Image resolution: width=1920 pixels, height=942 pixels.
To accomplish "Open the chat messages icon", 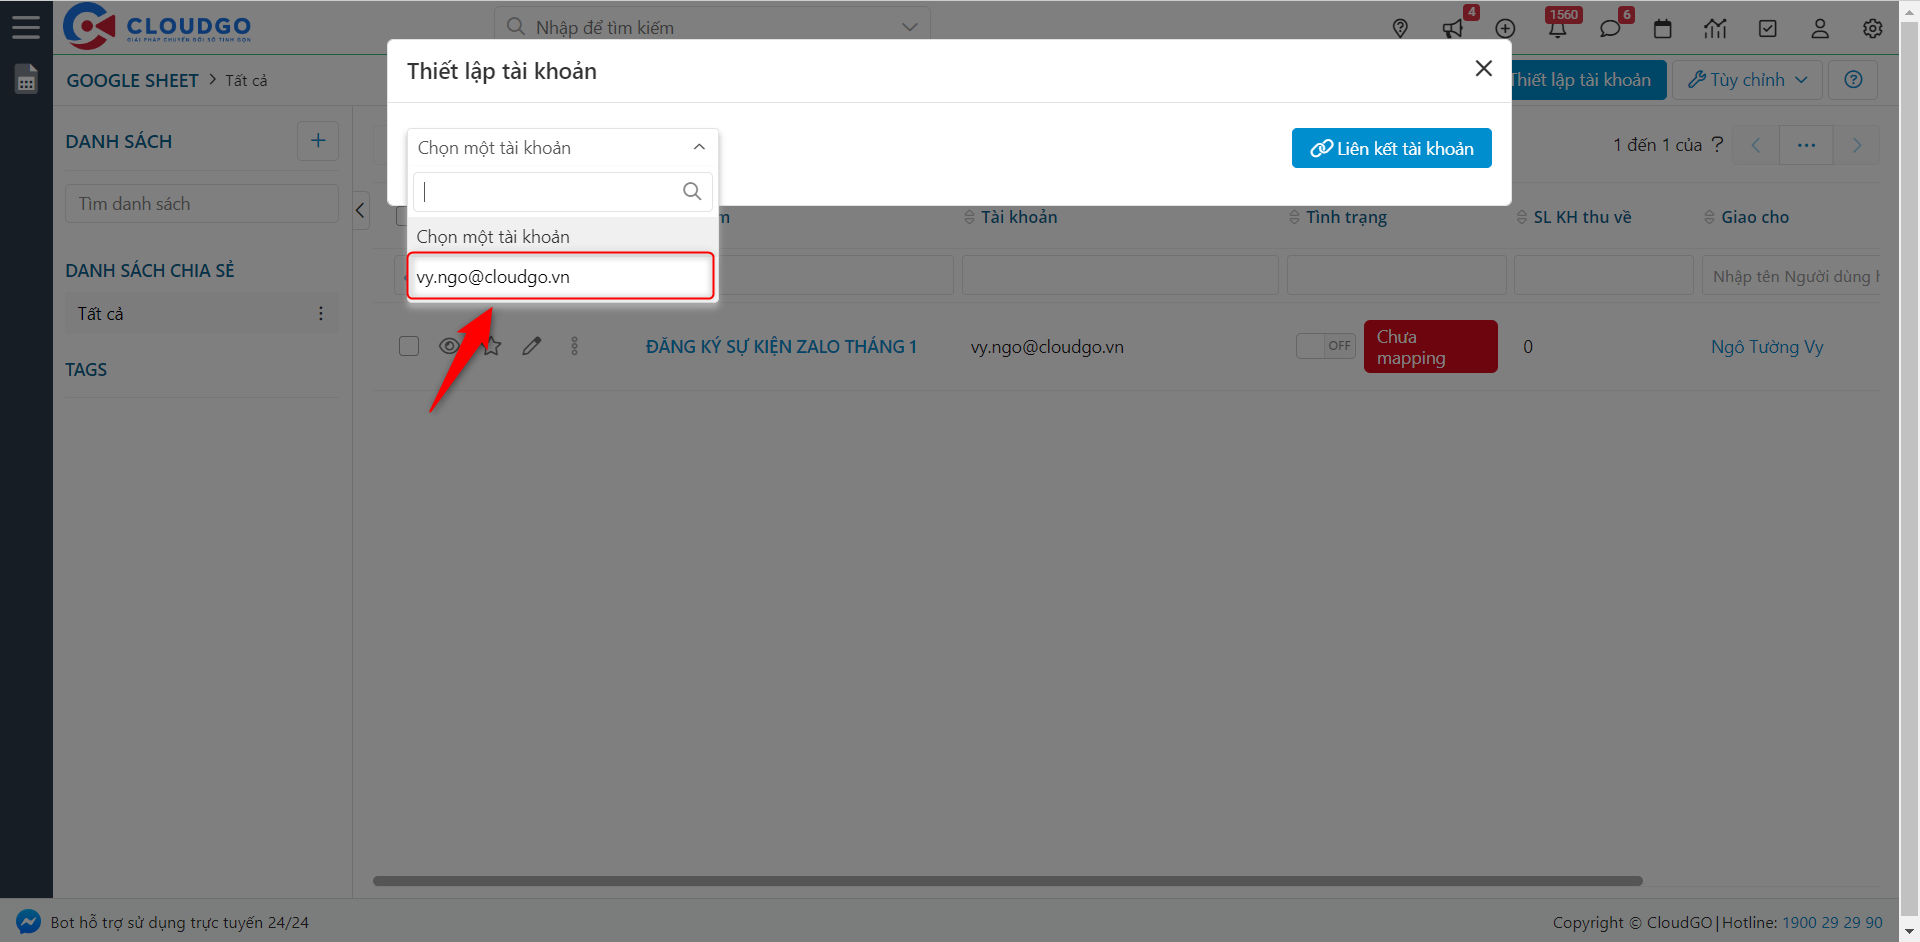I will click(1610, 28).
